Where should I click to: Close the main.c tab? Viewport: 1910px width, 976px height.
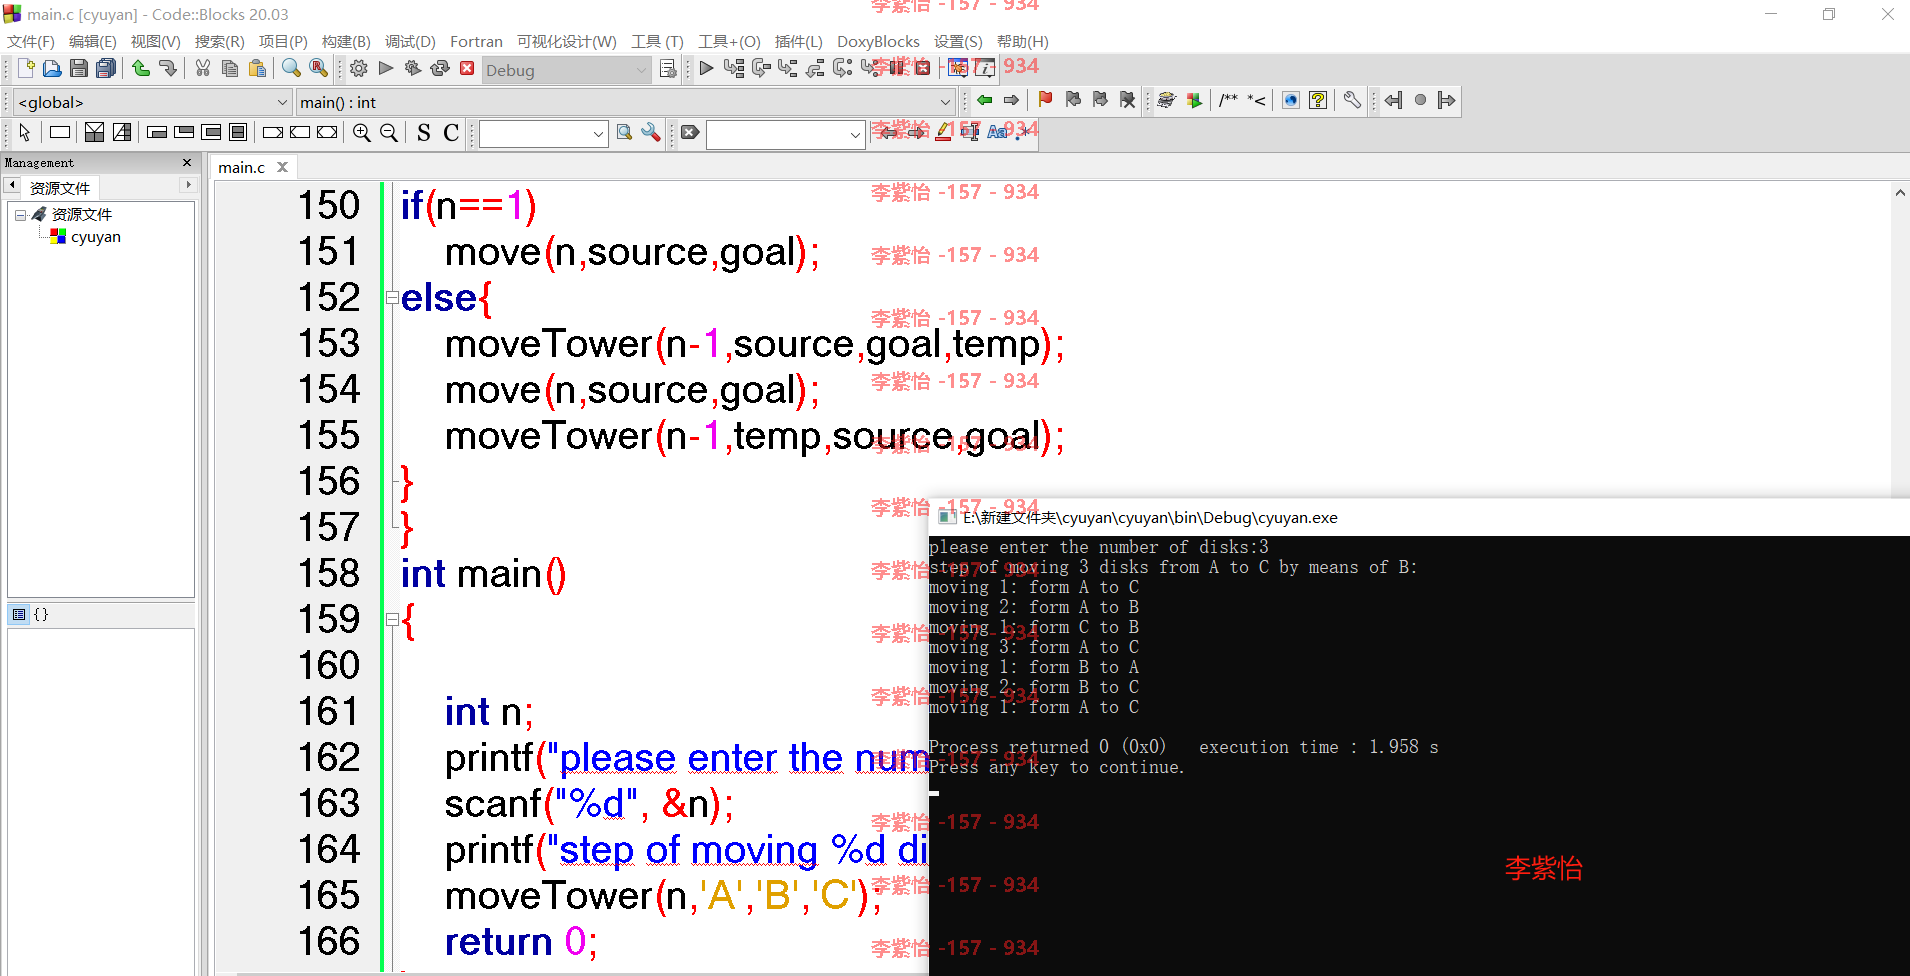pyautogui.click(x=283, y=167)
